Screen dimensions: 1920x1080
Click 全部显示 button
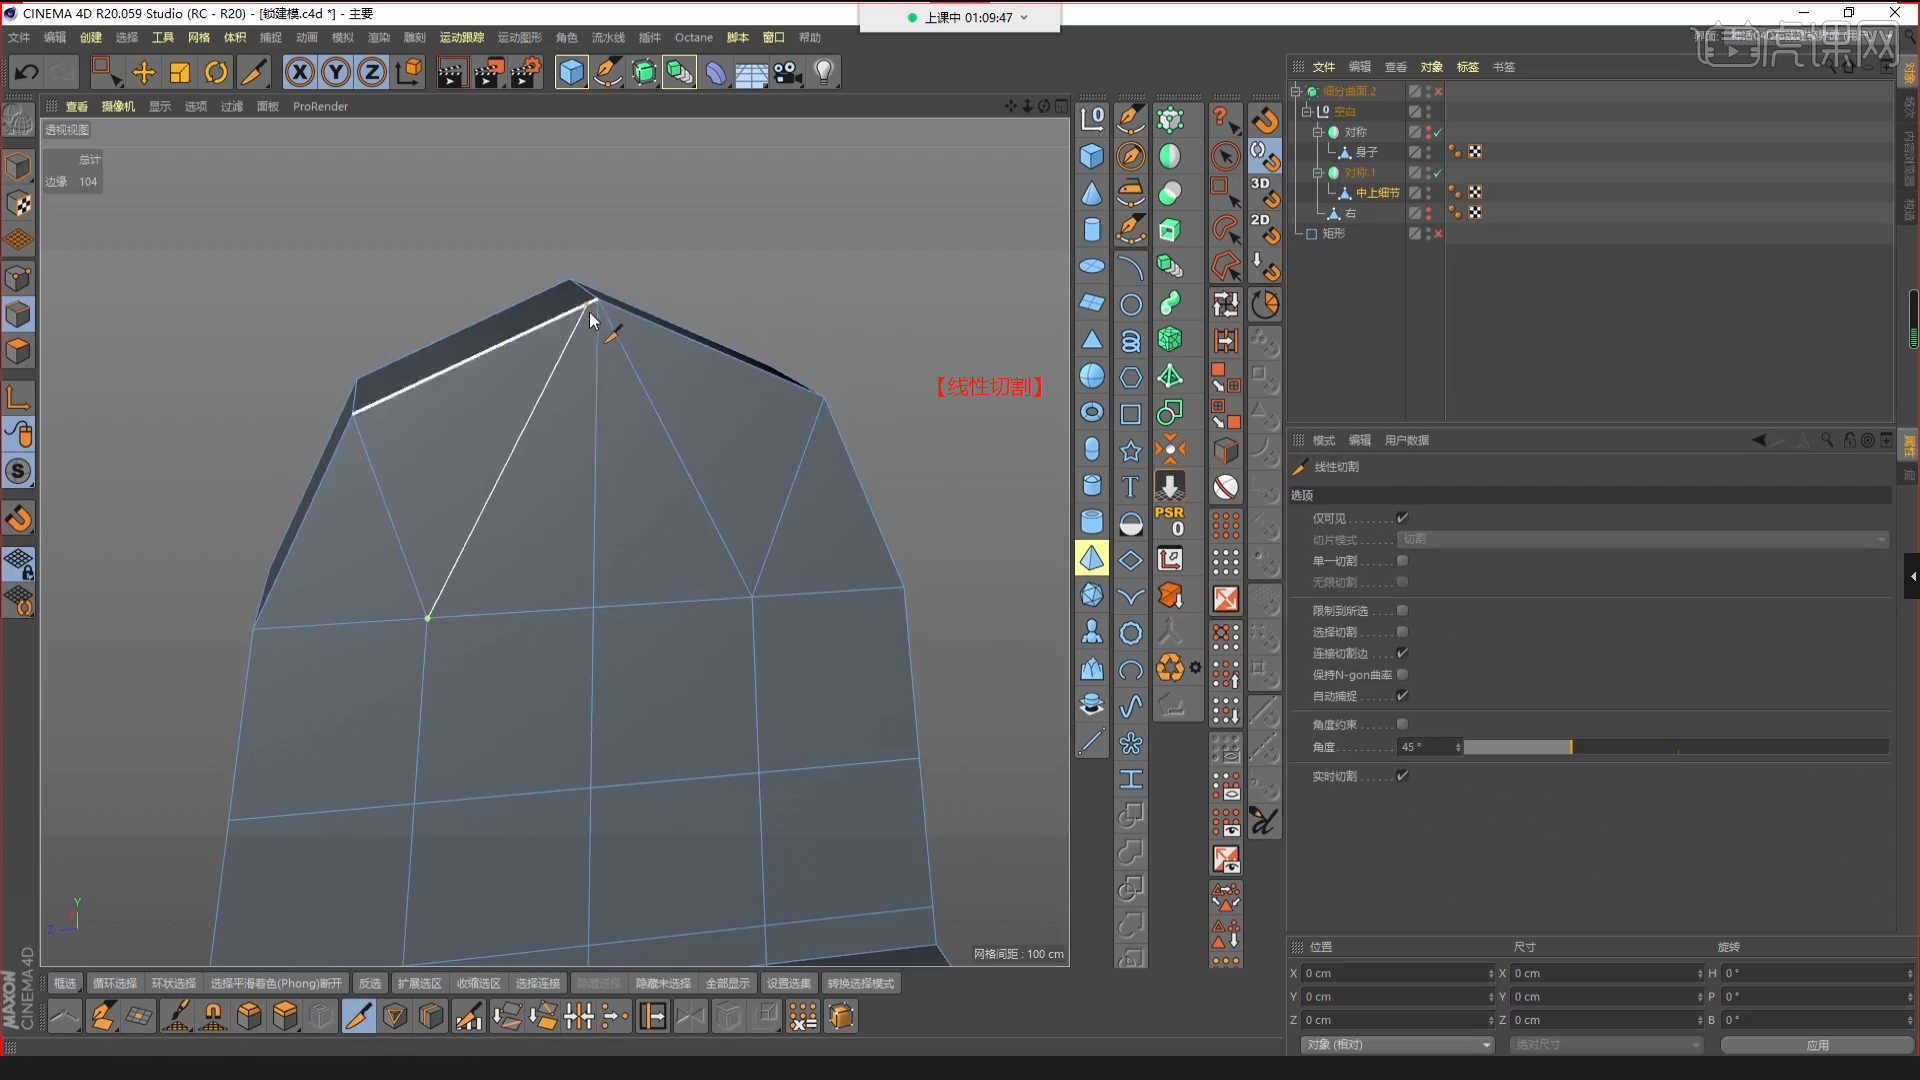coord(727,984)
